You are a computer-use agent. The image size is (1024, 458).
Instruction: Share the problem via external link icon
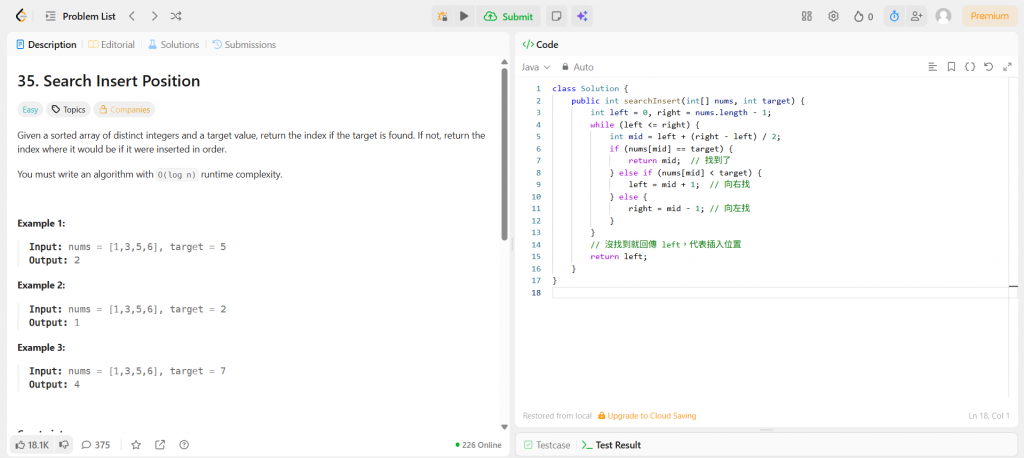click(160, 445)
